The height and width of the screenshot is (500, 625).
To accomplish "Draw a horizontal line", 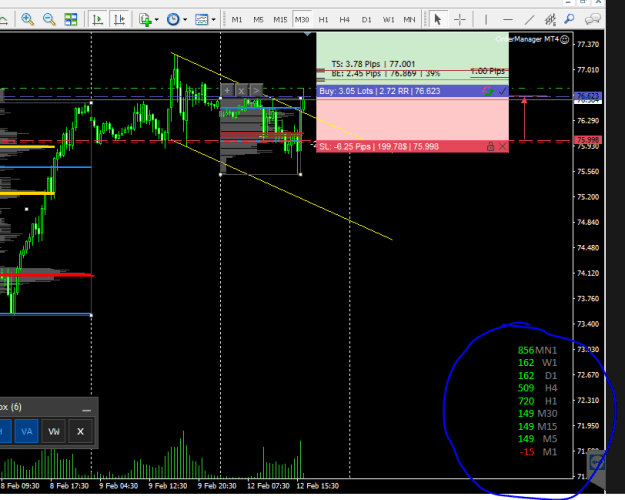I will [x=507, y=19].
